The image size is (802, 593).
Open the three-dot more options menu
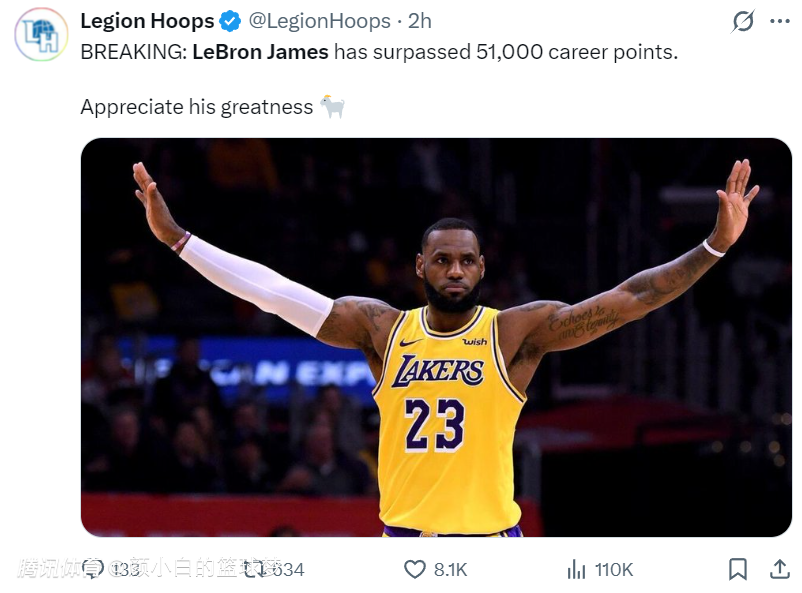point(780,21)
